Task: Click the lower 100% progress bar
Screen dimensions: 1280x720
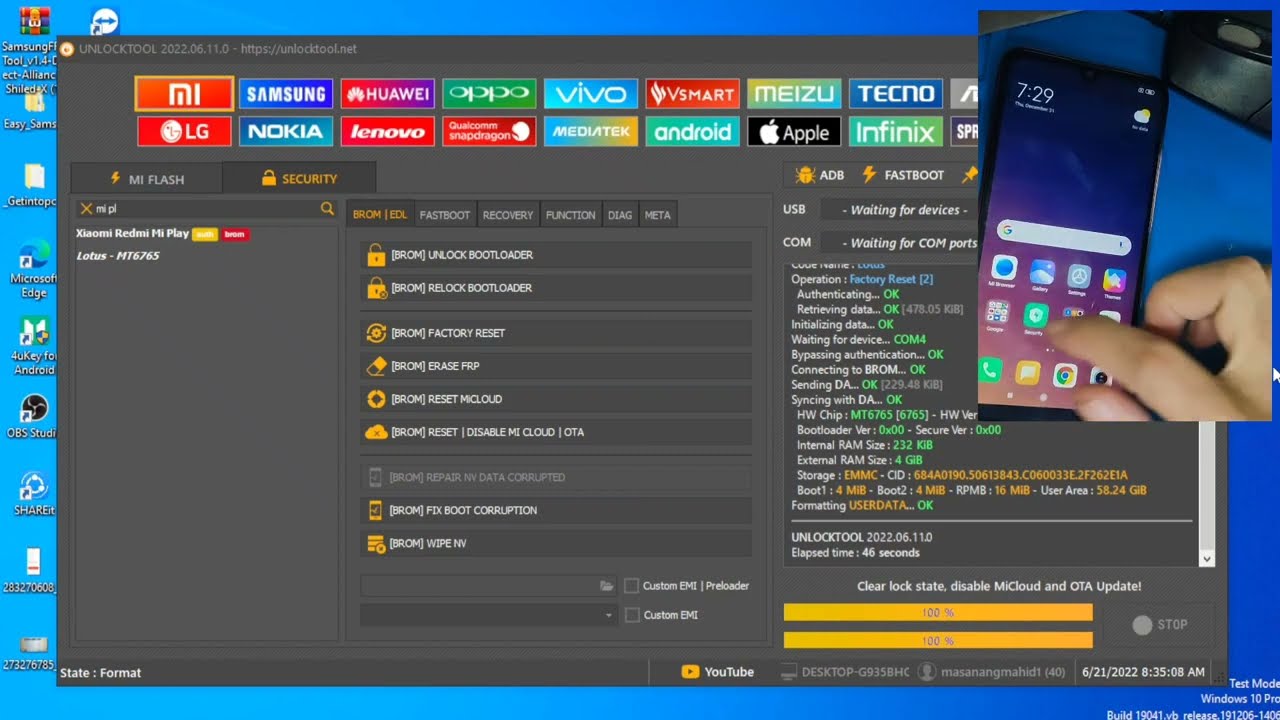Action: point(938,640)
